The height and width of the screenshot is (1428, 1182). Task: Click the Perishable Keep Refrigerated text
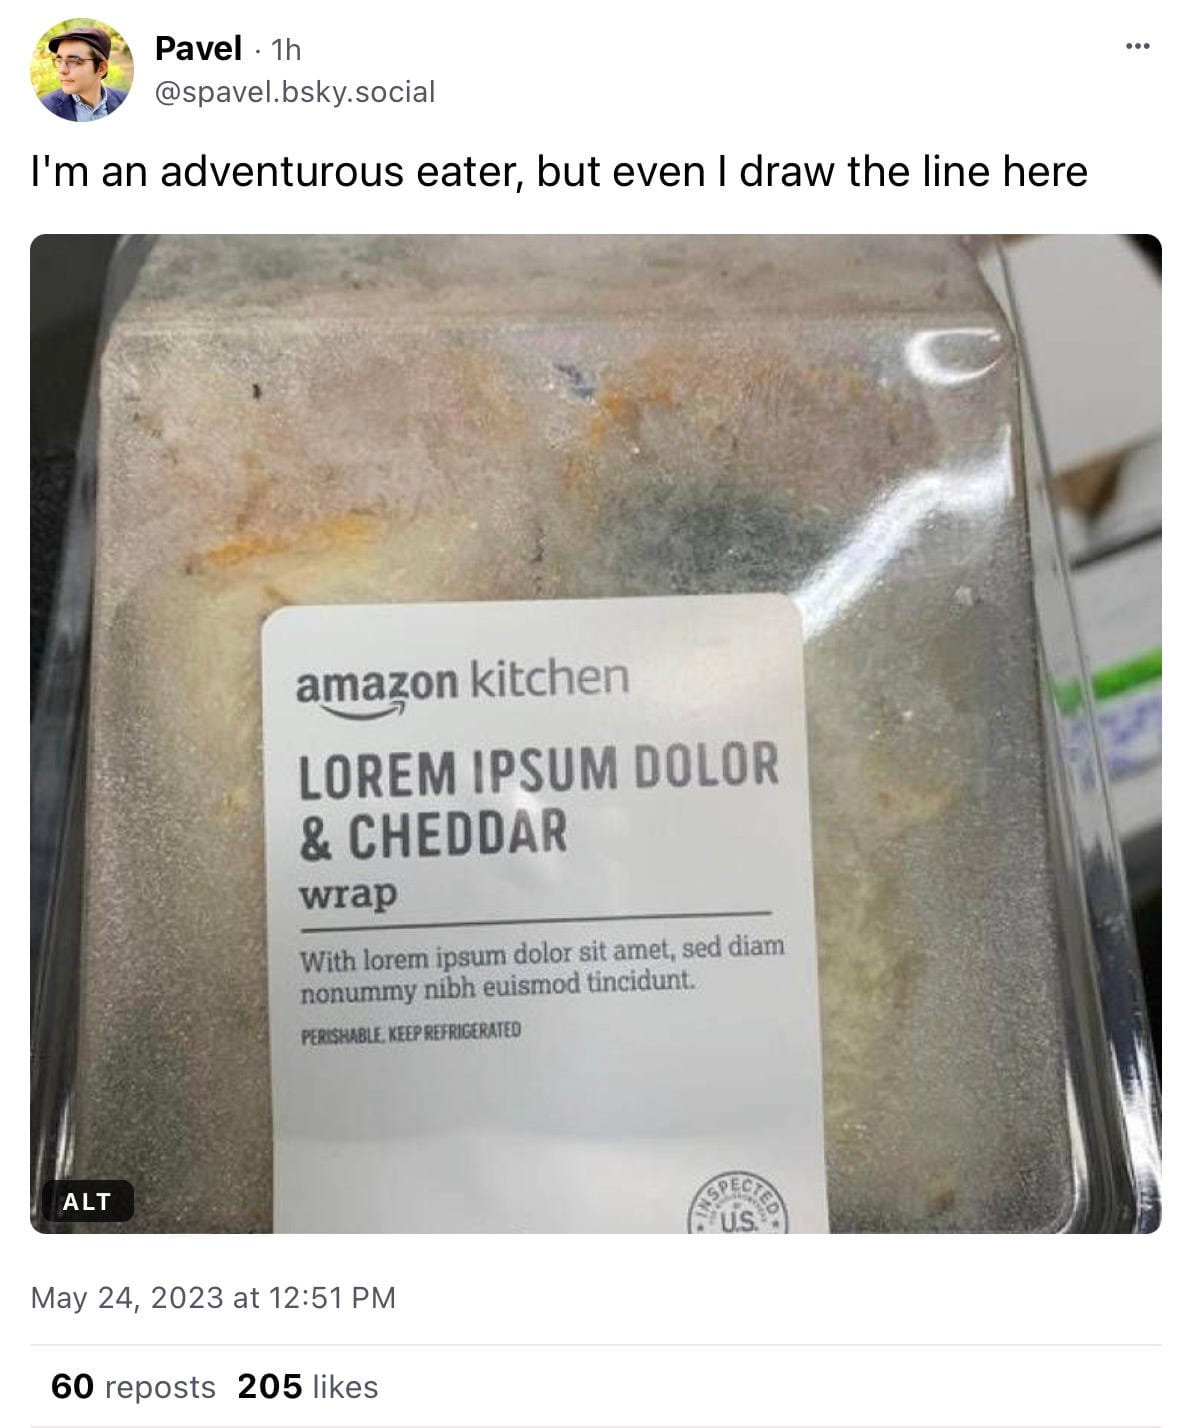coord(410,1031)
